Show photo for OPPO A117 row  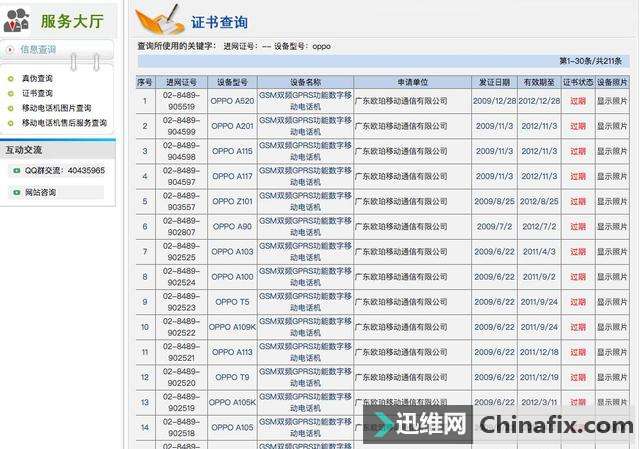612,176
